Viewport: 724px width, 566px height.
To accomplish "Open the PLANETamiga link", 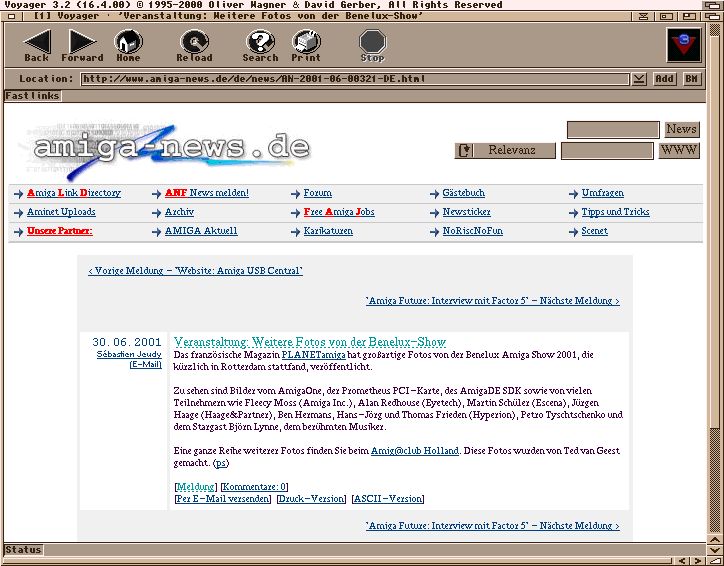I will (x=314, y=355).
